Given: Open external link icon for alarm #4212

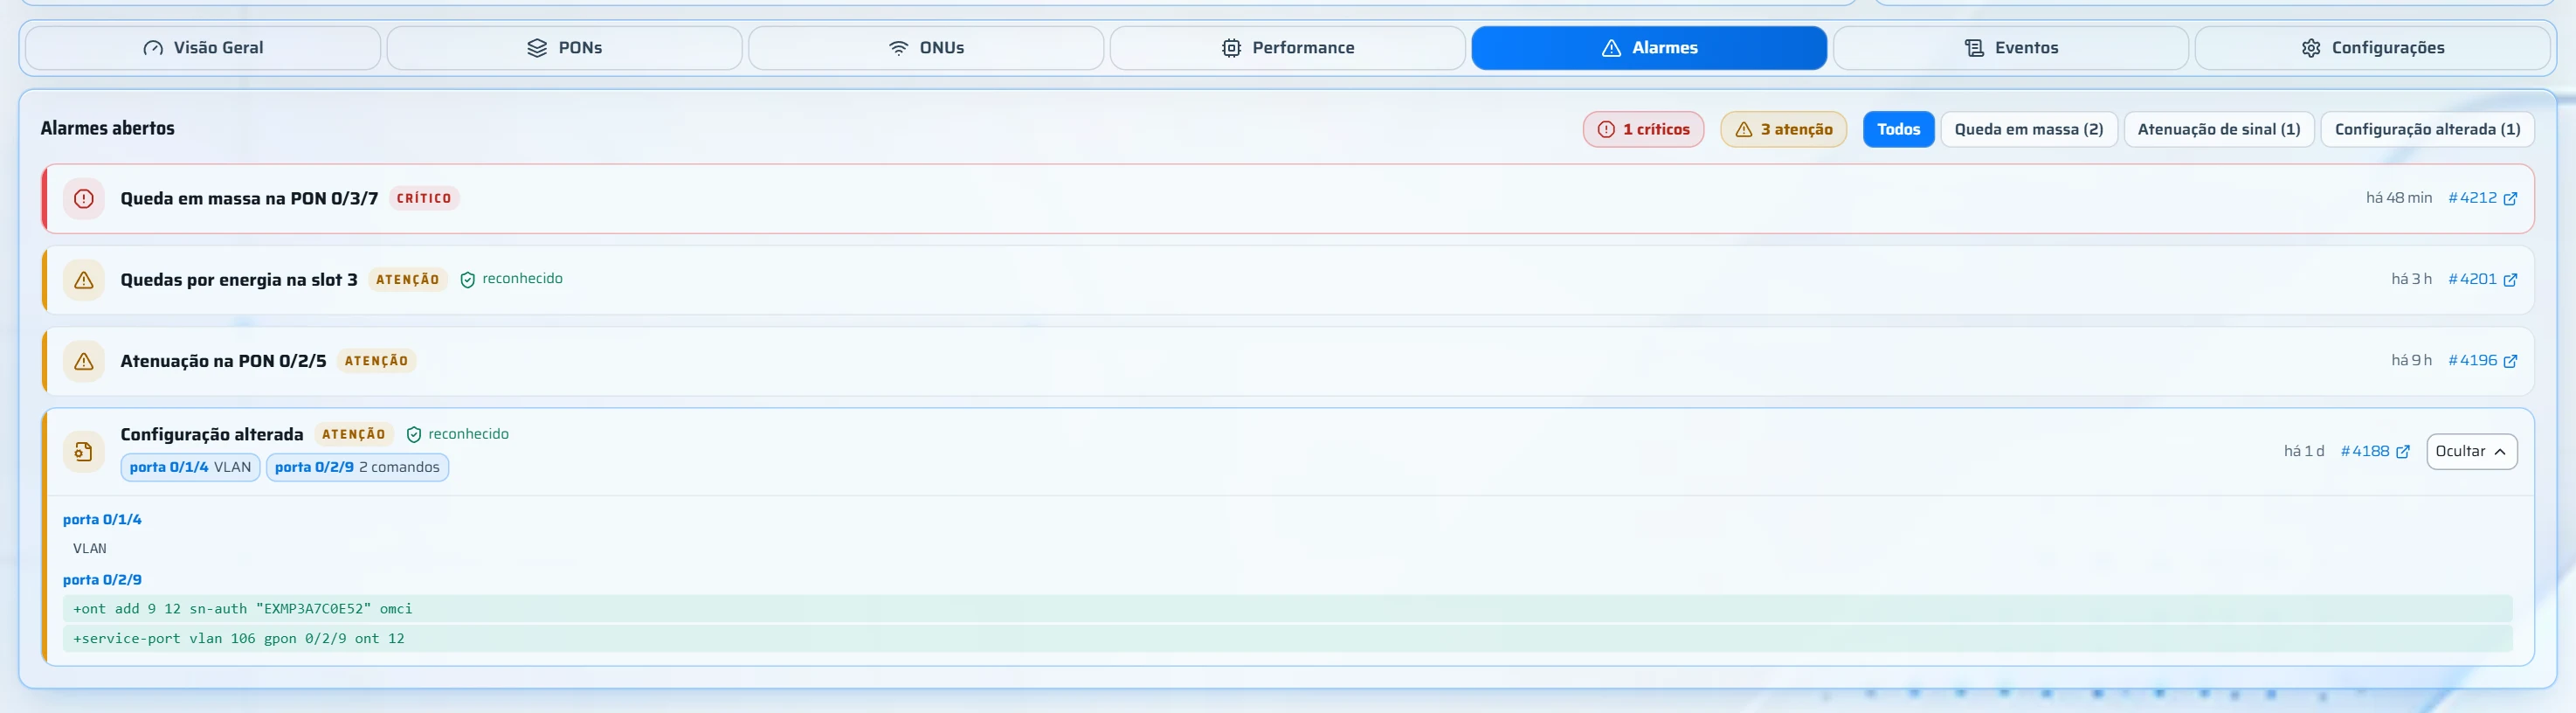Looking at the screenshot, I should tap(2510, 198).
